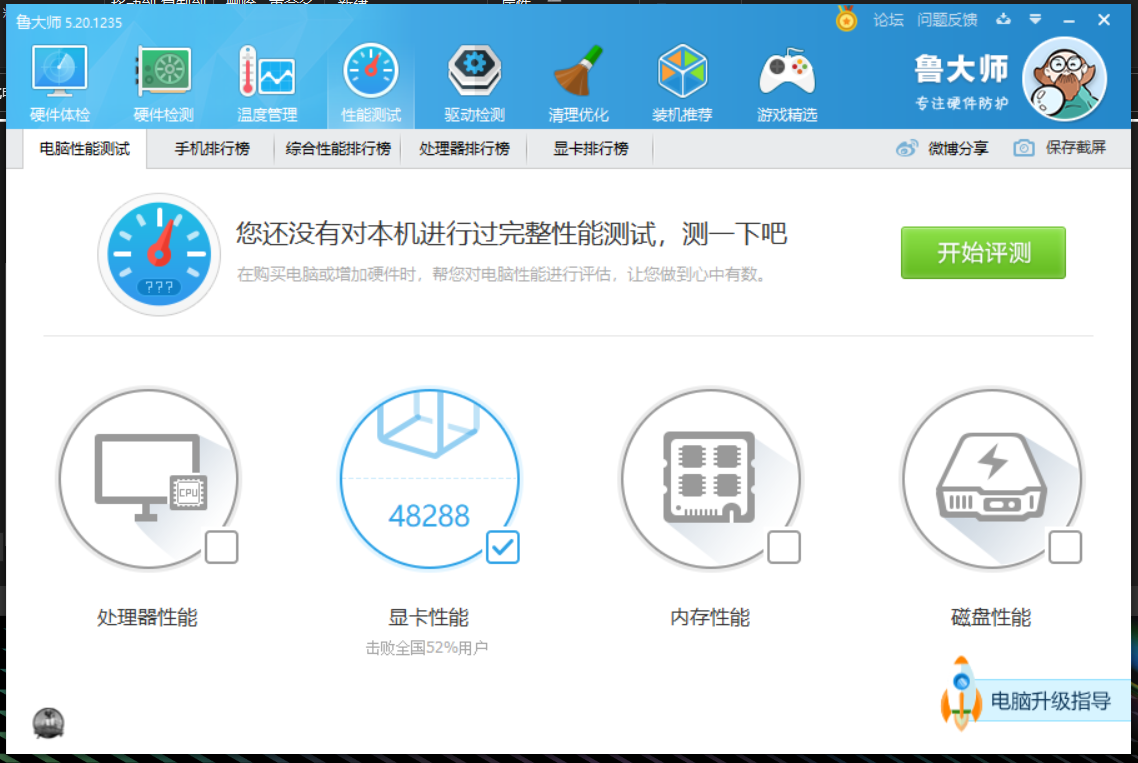
Task: Click the 内存性能 label
Action: (710, 618)
